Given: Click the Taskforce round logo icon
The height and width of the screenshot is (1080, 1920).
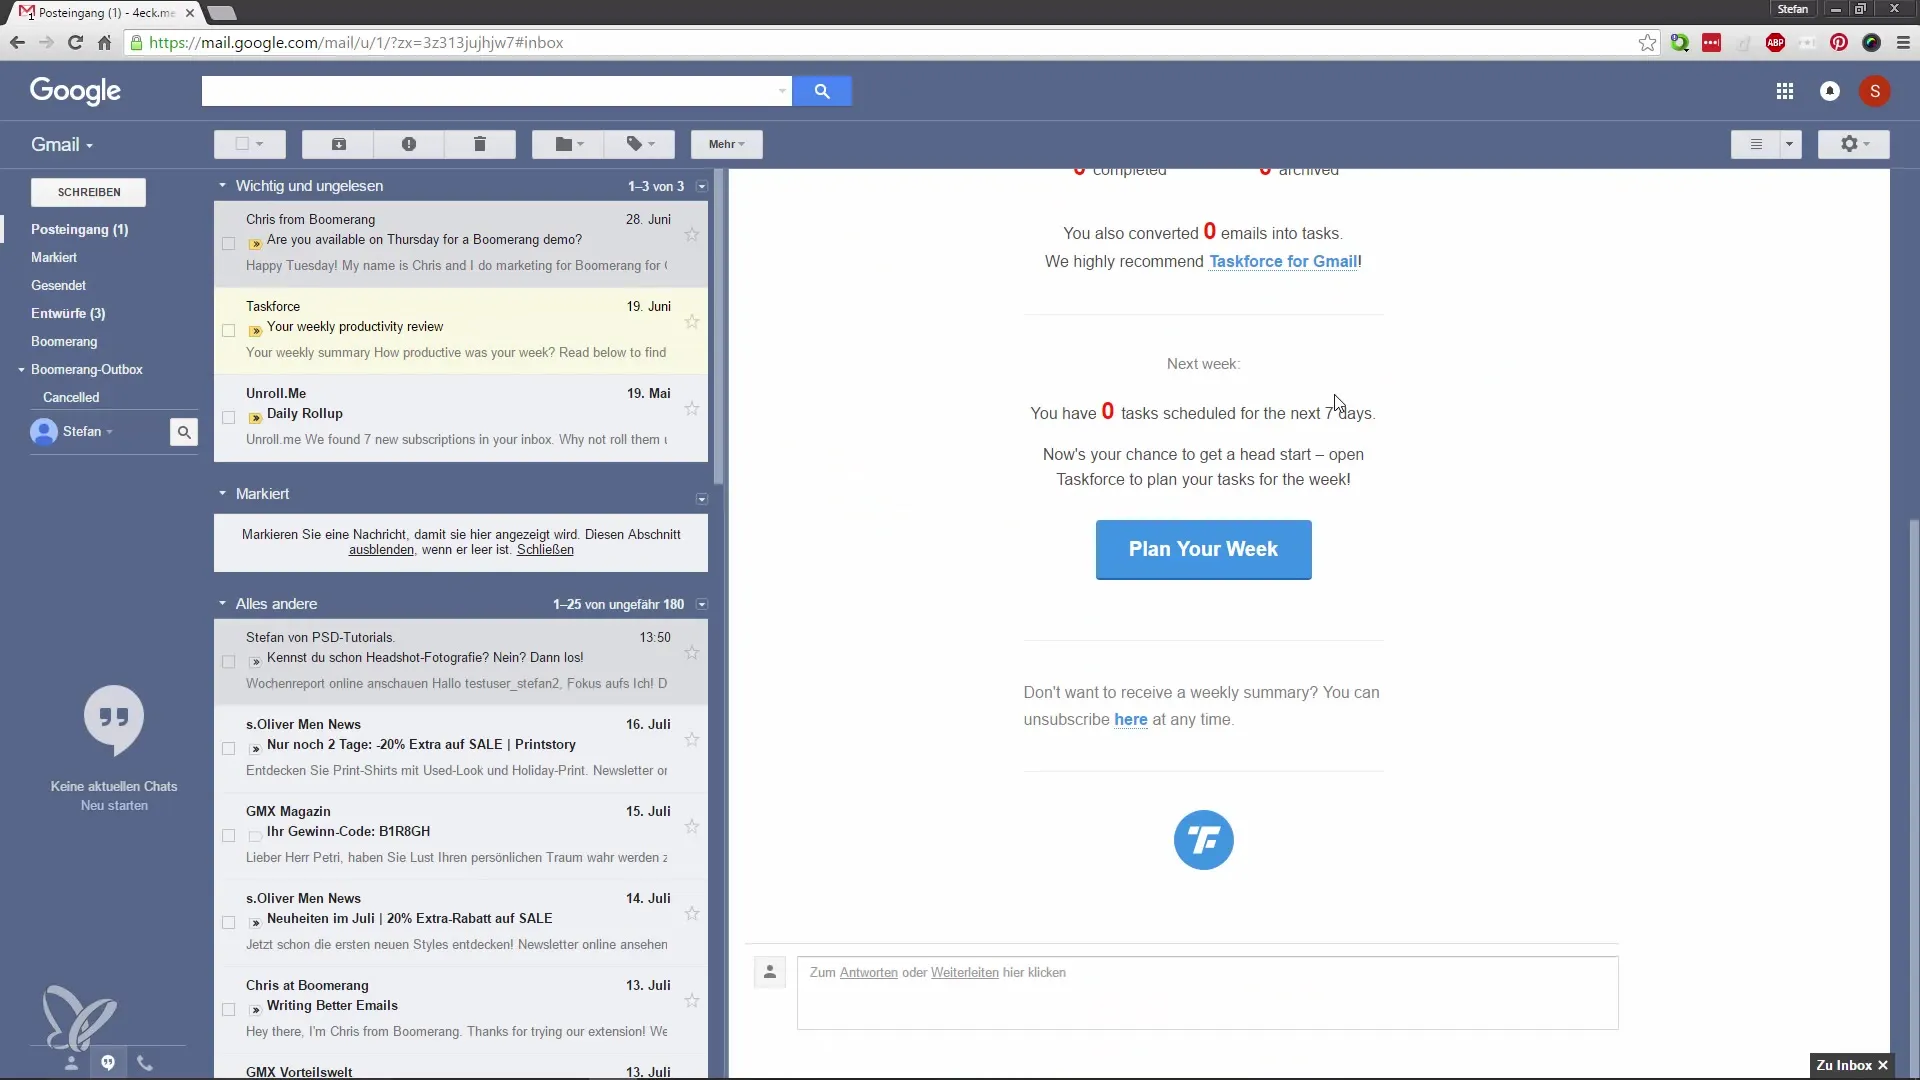Looking at the screenshot, I should (x=1203, y=840).
